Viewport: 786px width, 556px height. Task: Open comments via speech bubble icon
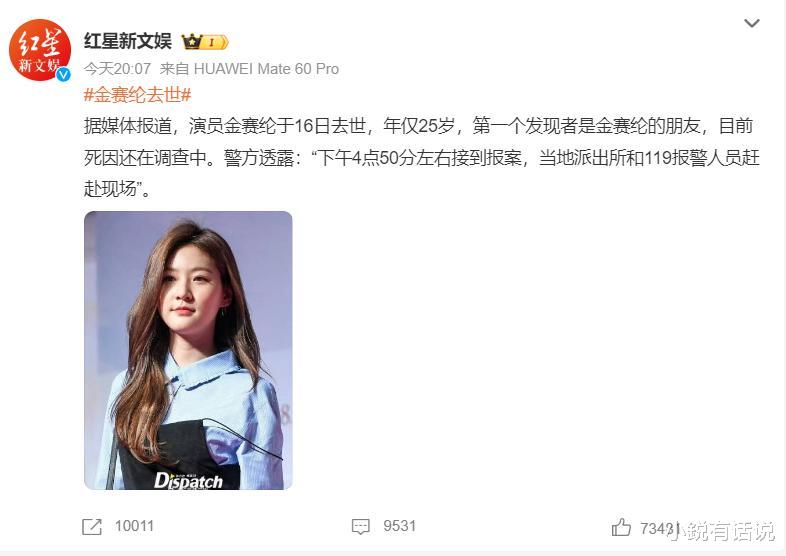point(360,527)
